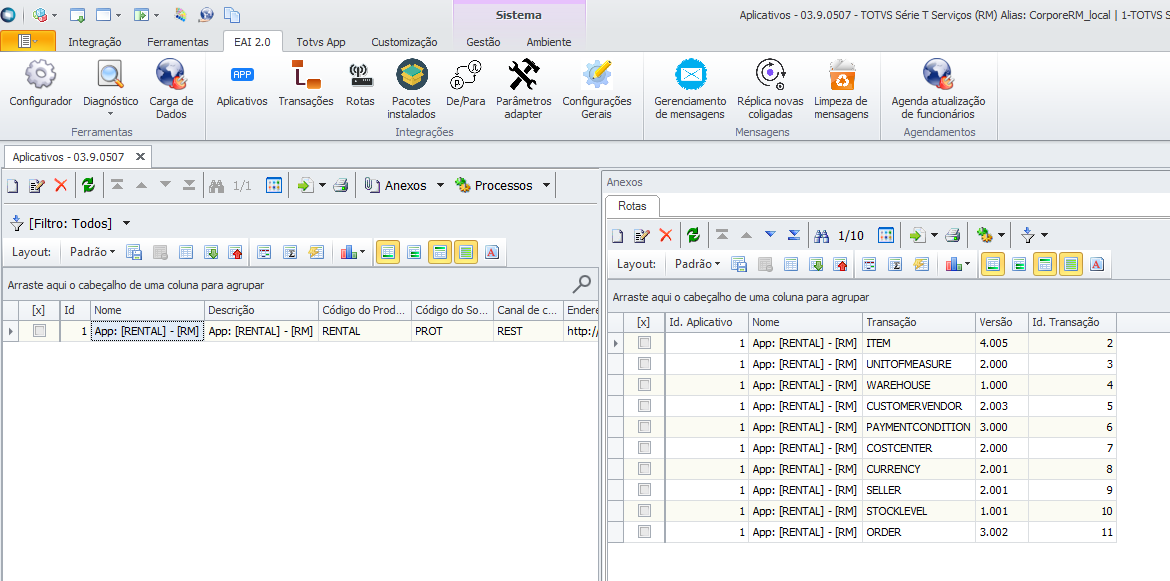This screenshot has height=581, width=1170.
Task: Switch to the Integração ribbon tab
Action: point(95,42)
